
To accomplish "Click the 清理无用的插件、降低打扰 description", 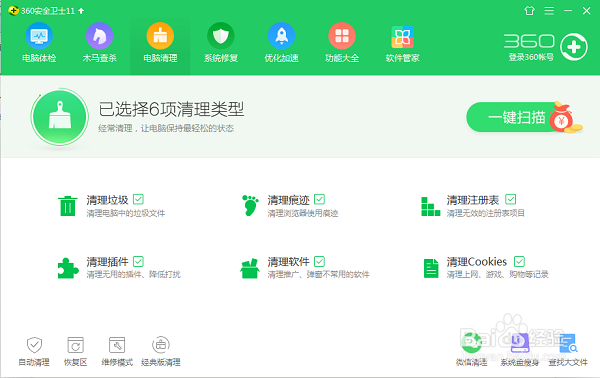I will [x=133, y=274].
